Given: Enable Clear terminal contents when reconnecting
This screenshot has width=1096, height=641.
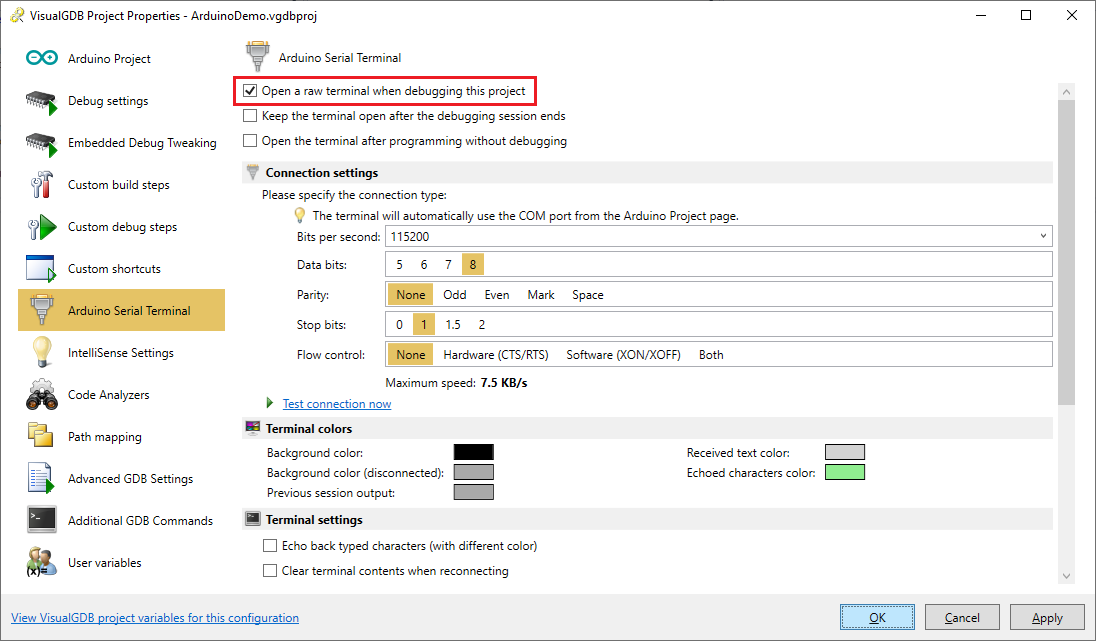Looking at the screenshot, I should [270, 571].
